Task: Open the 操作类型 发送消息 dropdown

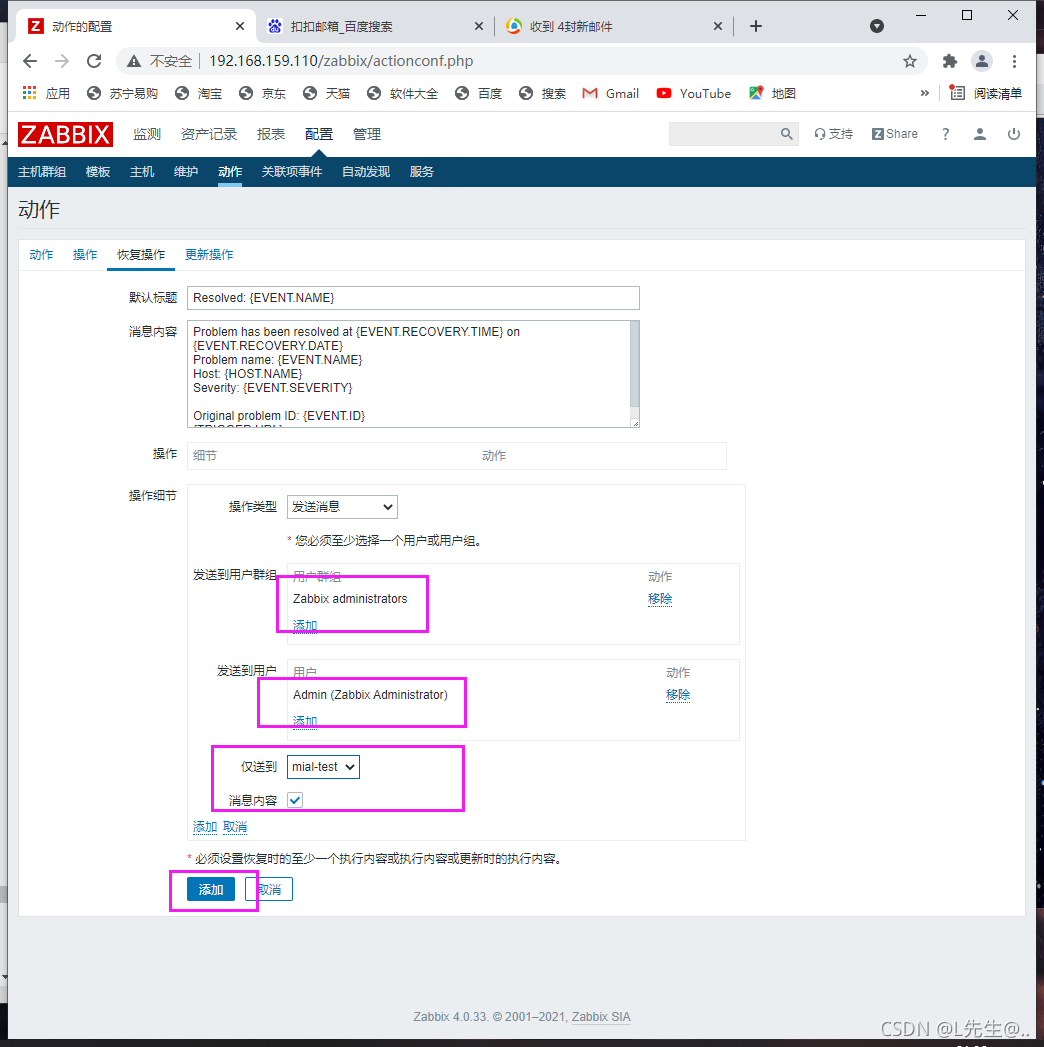Action: point(342,507)
